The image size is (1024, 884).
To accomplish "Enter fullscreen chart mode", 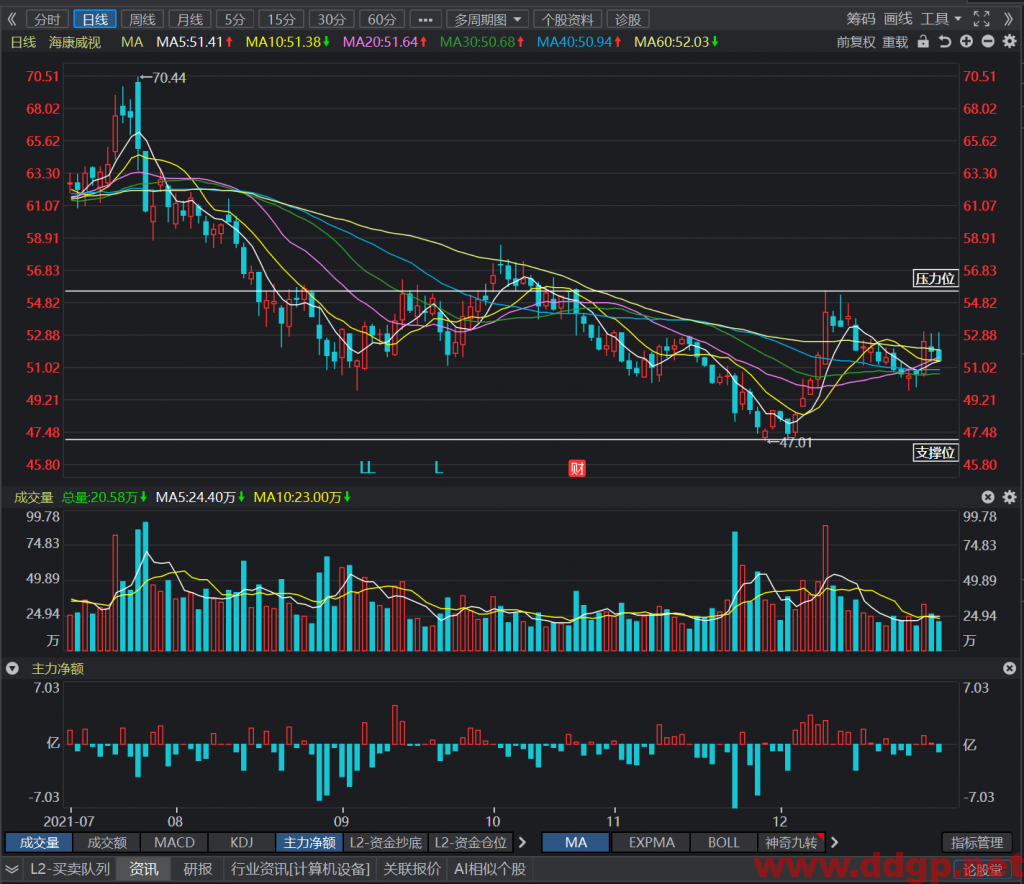I will click(x=981, y=20).
